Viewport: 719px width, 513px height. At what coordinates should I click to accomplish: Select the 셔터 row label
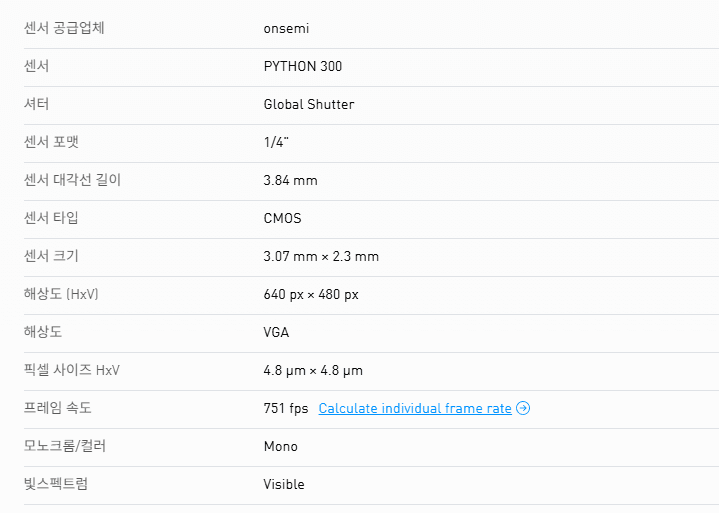[x=37, y=104]
